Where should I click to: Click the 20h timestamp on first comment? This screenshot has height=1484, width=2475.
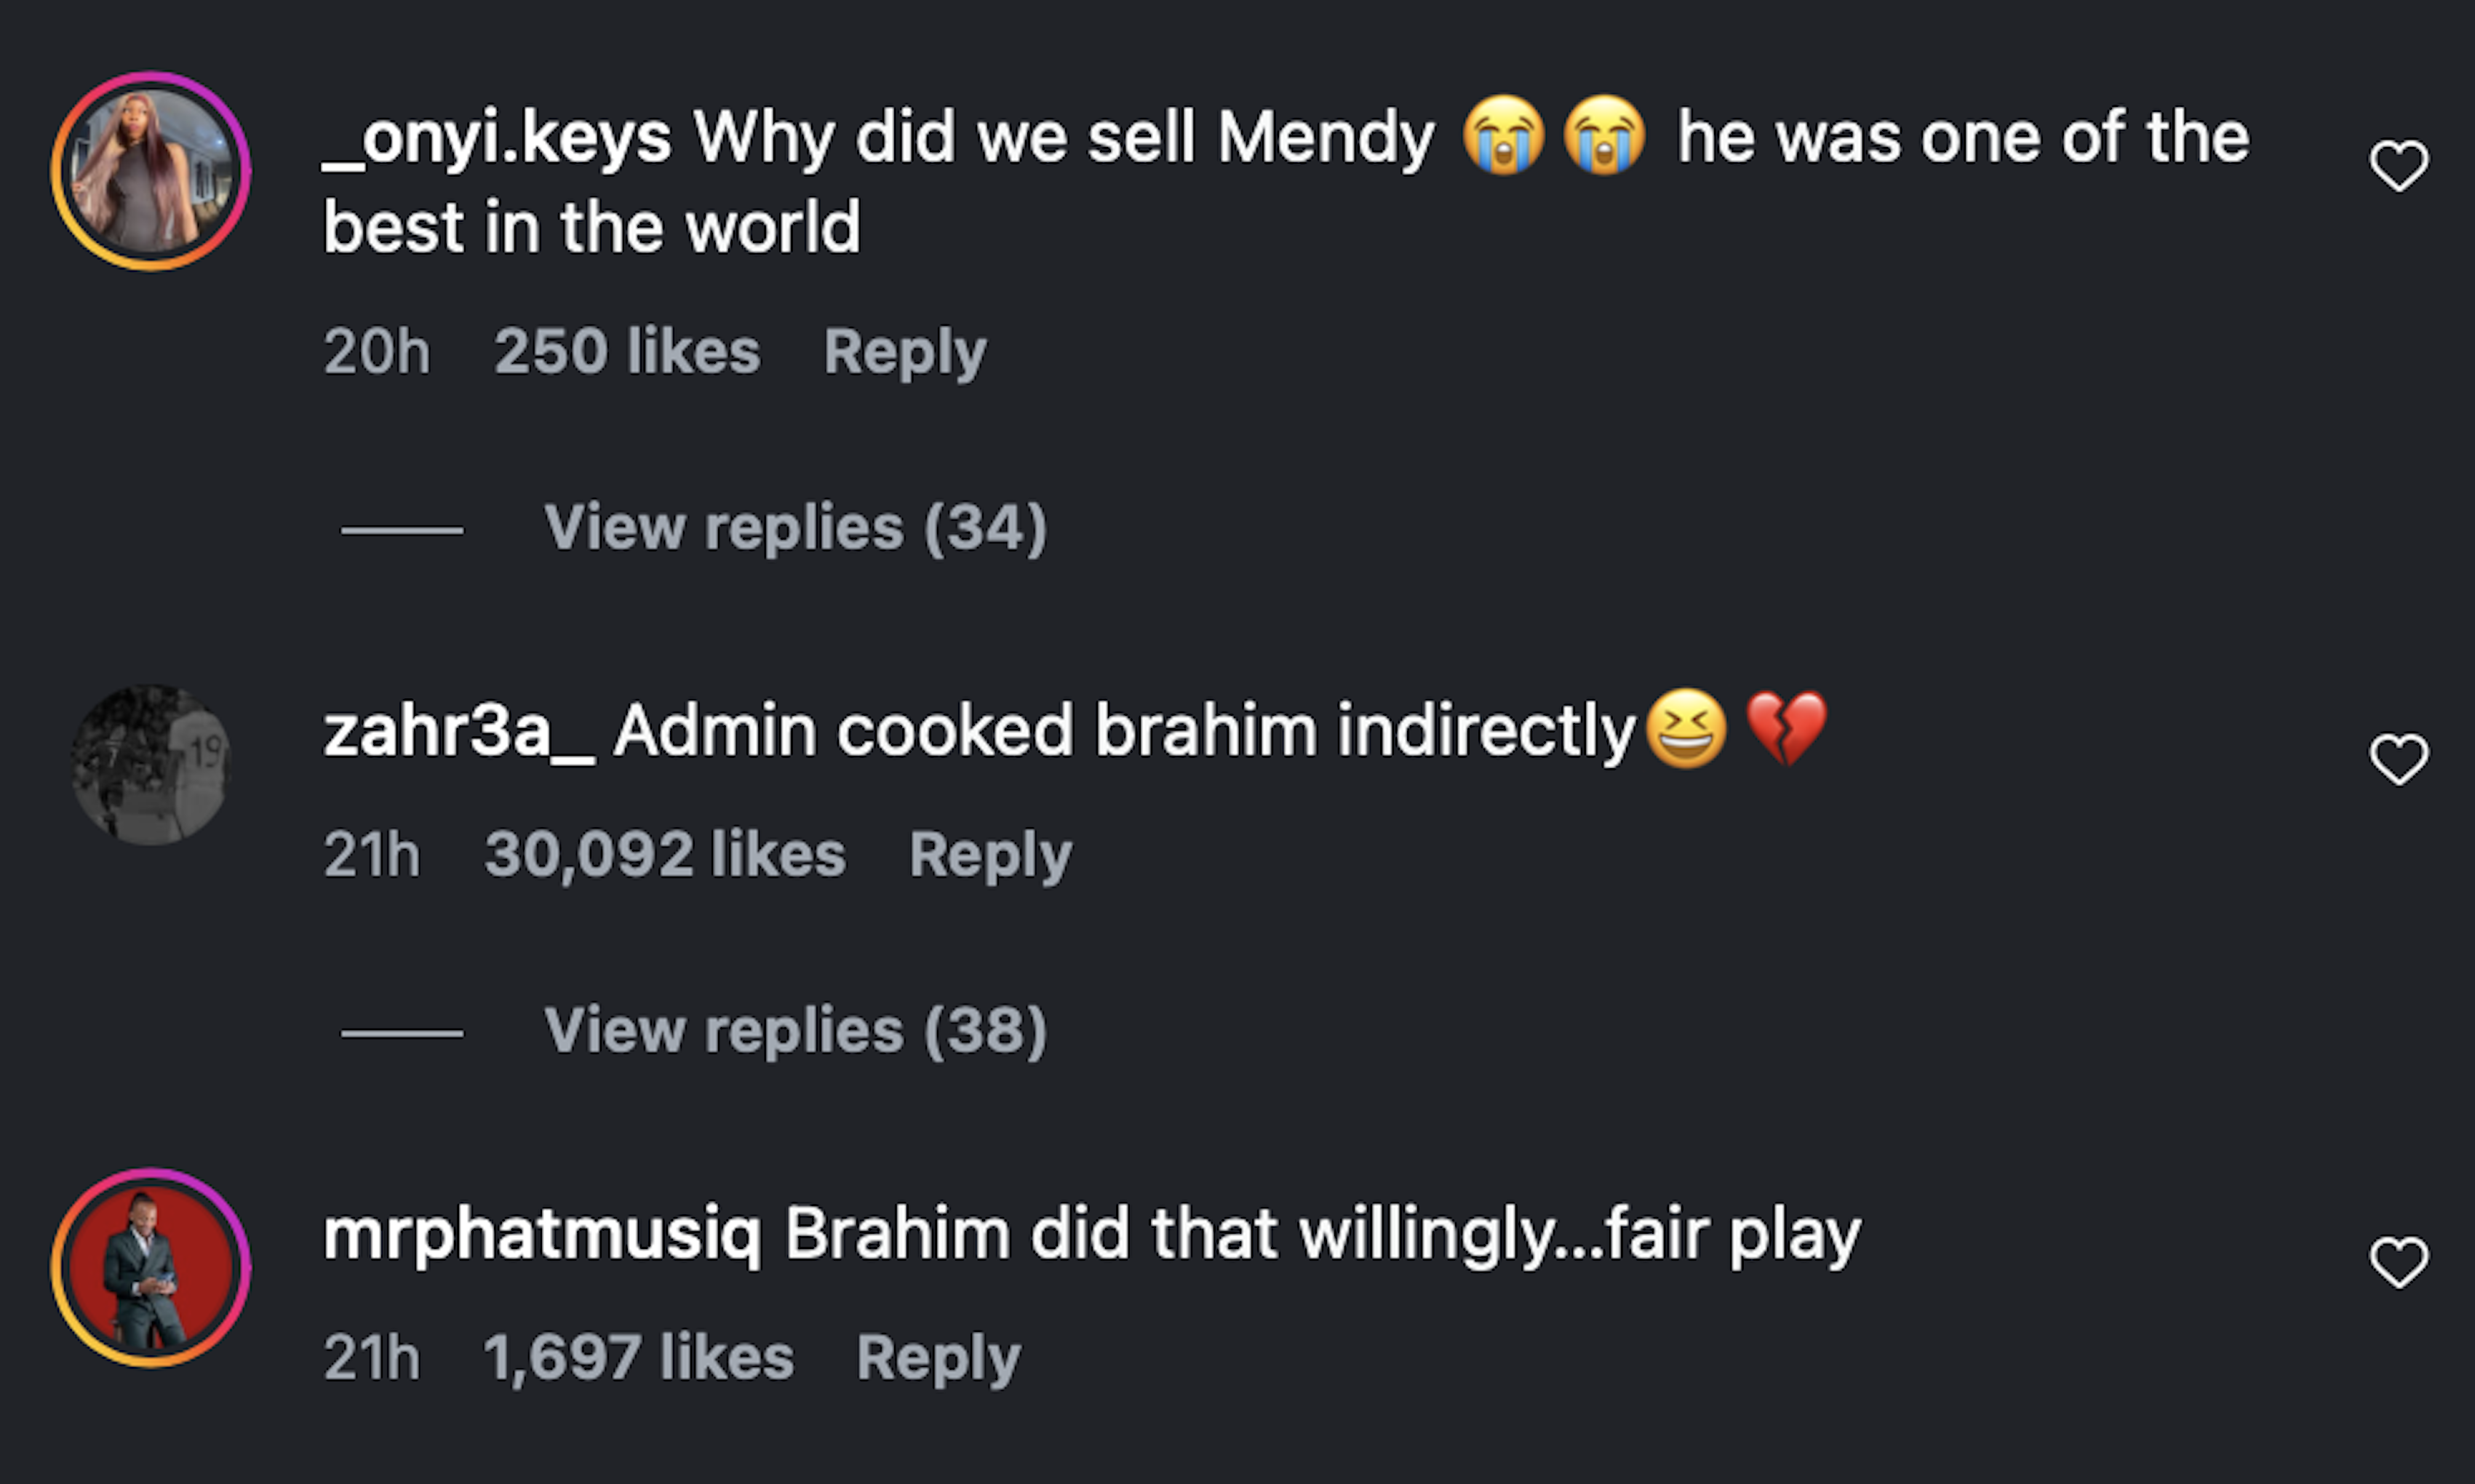(x=377, y=352)
